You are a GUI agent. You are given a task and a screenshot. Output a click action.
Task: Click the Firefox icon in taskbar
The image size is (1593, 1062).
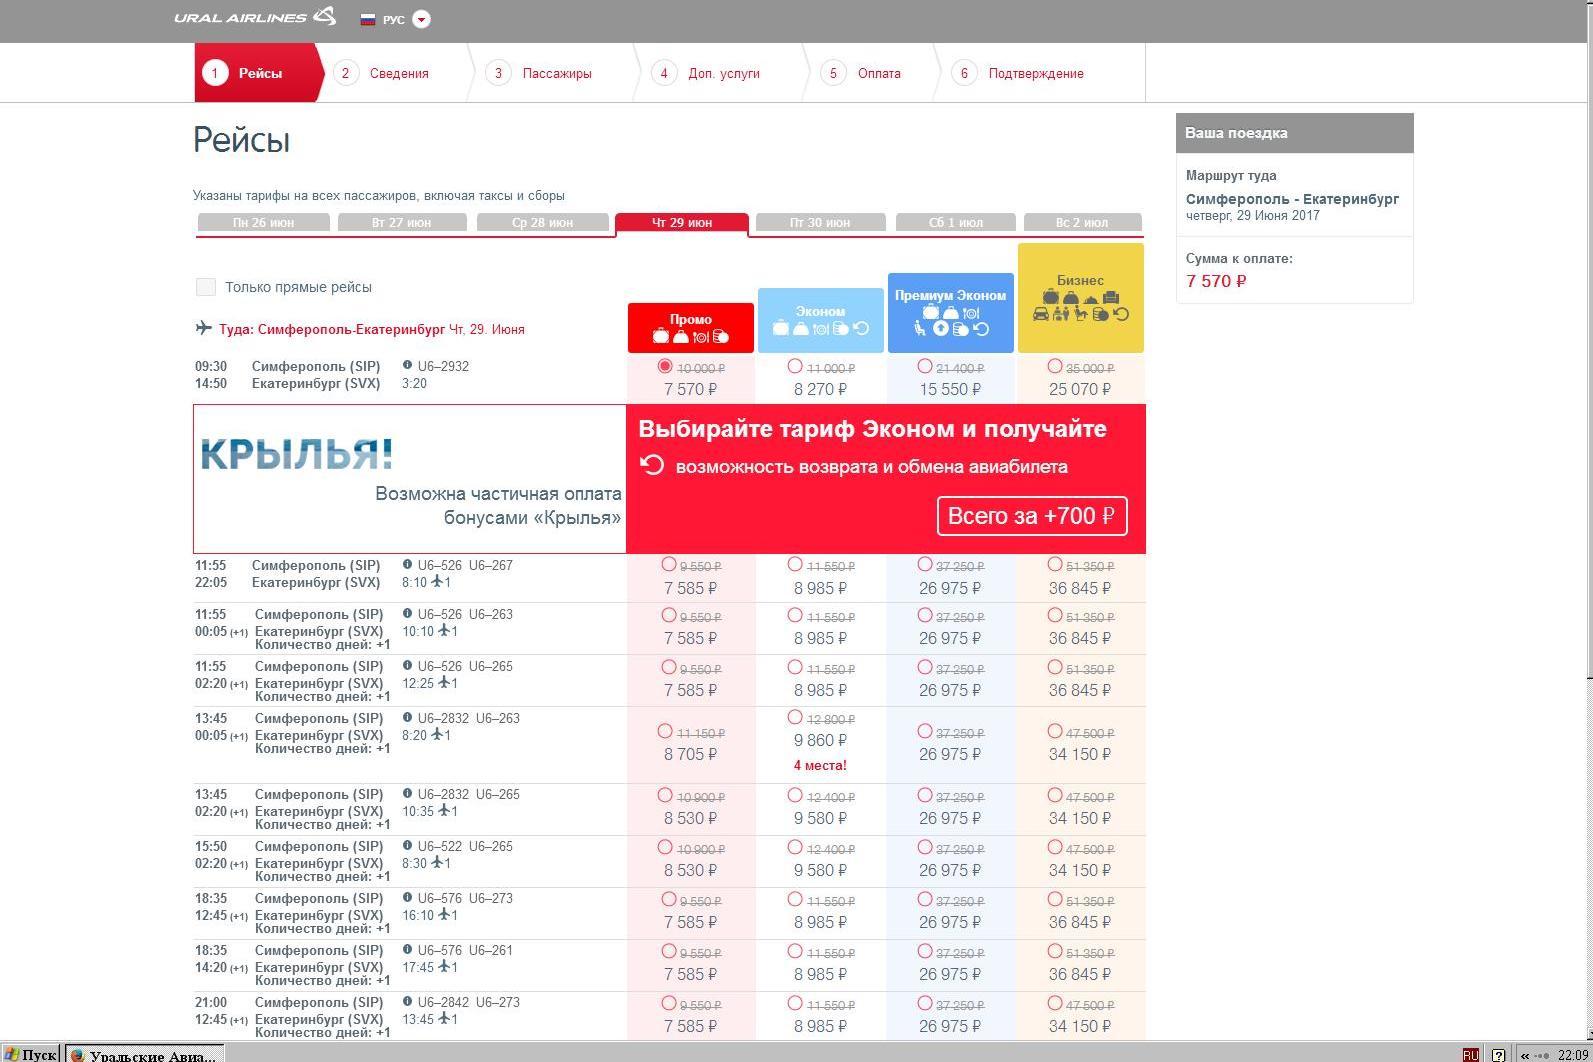coord(77,1054)
